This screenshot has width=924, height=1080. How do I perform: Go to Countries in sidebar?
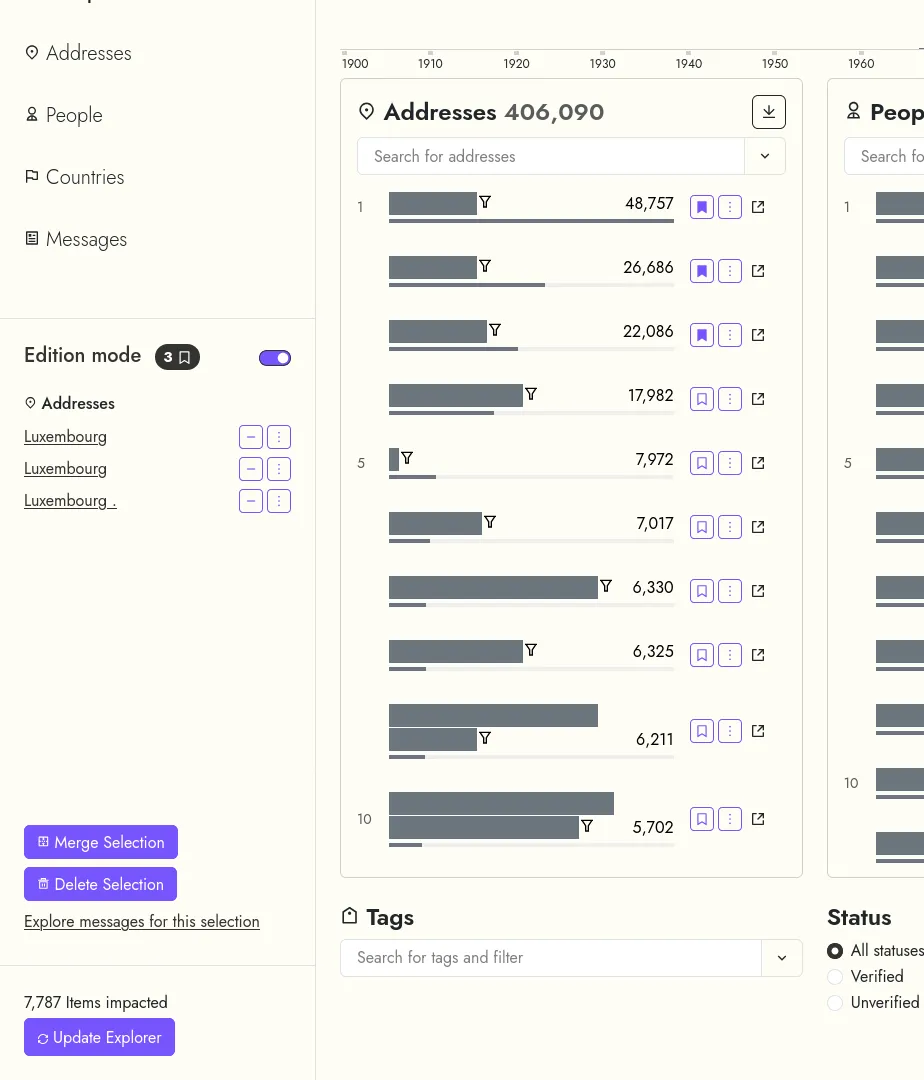point(85,177)
